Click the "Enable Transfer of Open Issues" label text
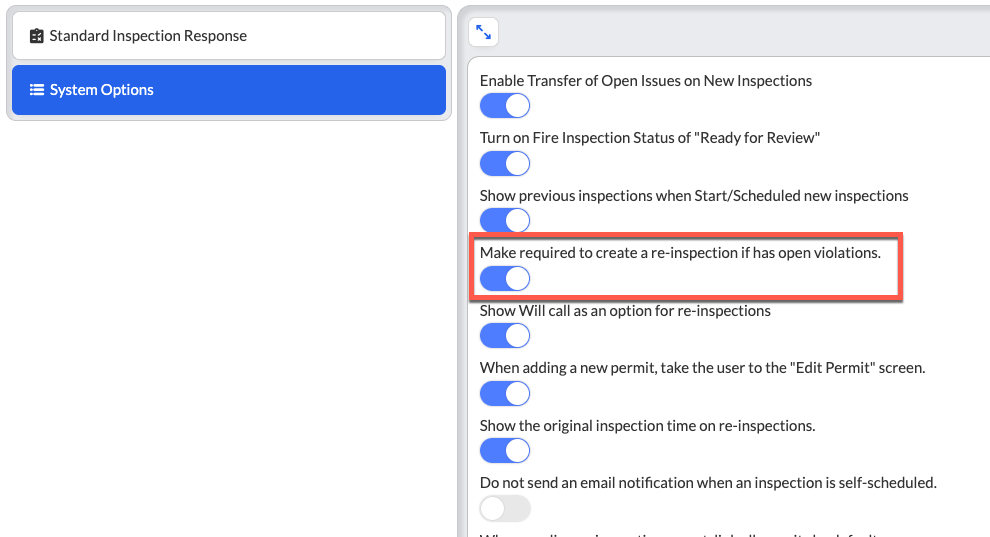The image size is (990, 537). tap(646, 81)
